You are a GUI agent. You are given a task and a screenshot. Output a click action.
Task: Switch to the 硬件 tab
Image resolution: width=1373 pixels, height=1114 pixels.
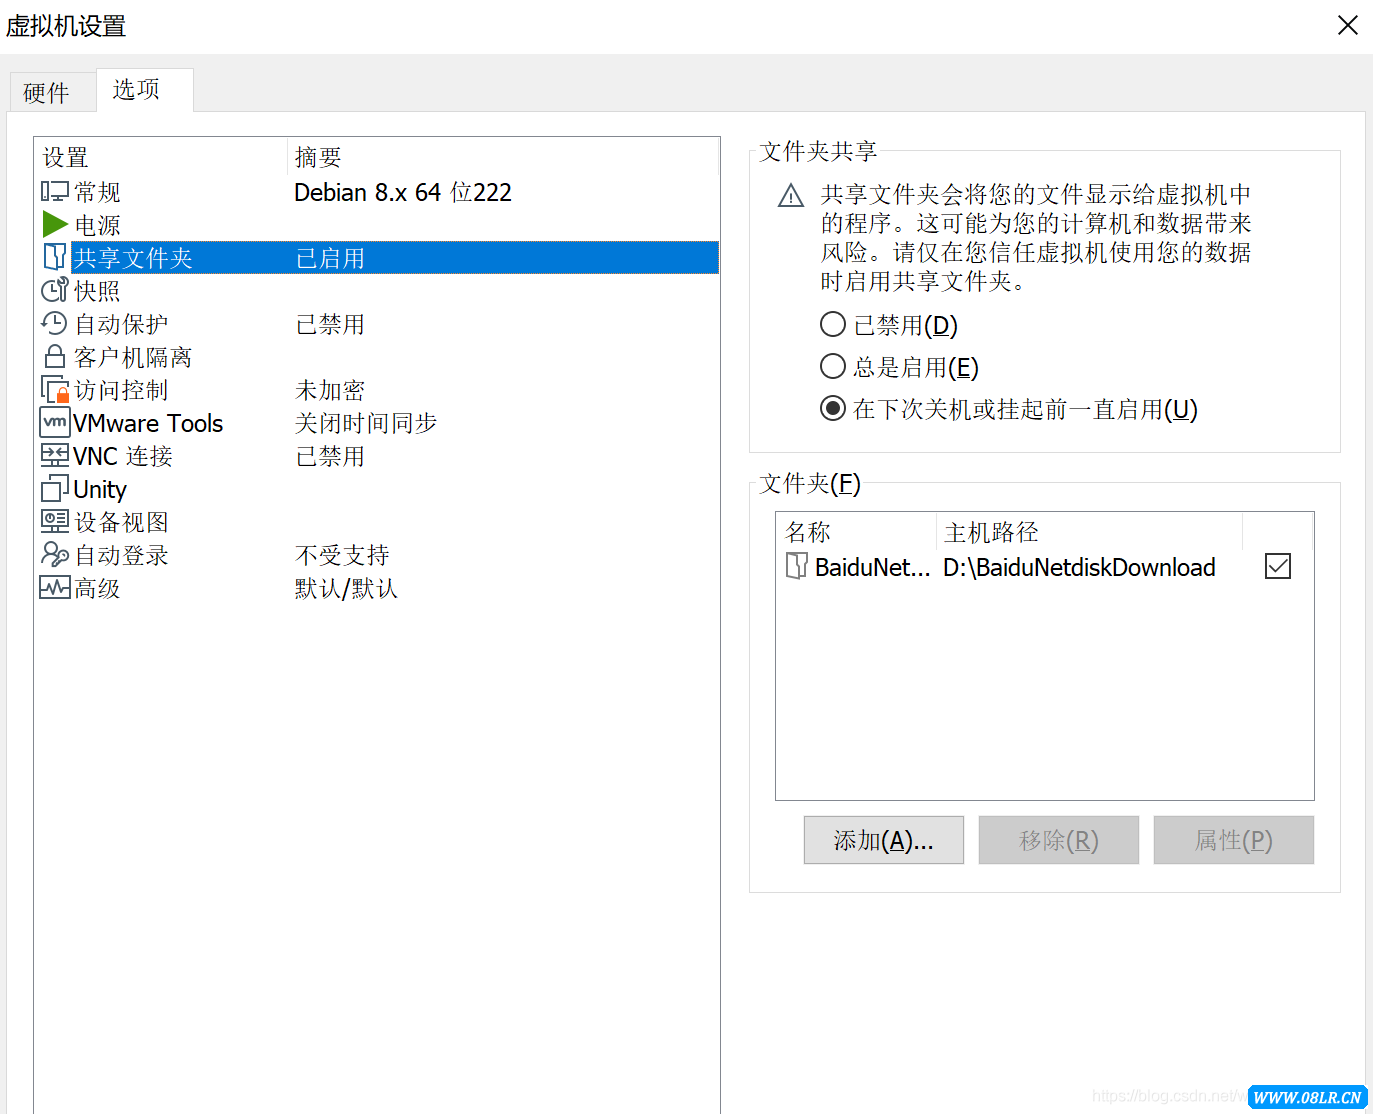coord(47,90)
